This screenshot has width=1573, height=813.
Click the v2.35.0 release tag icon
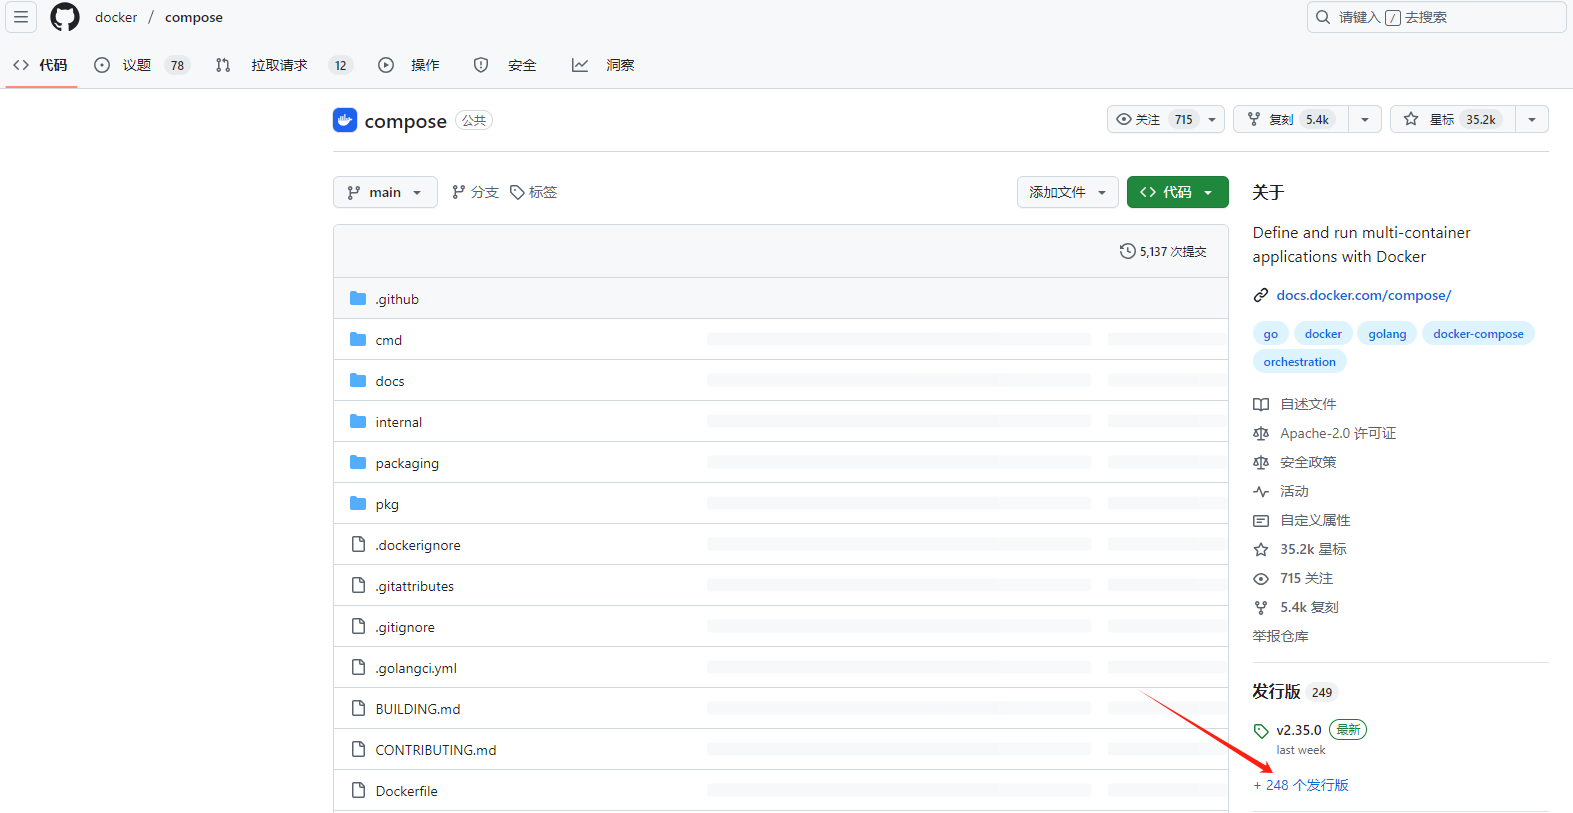1261,731
